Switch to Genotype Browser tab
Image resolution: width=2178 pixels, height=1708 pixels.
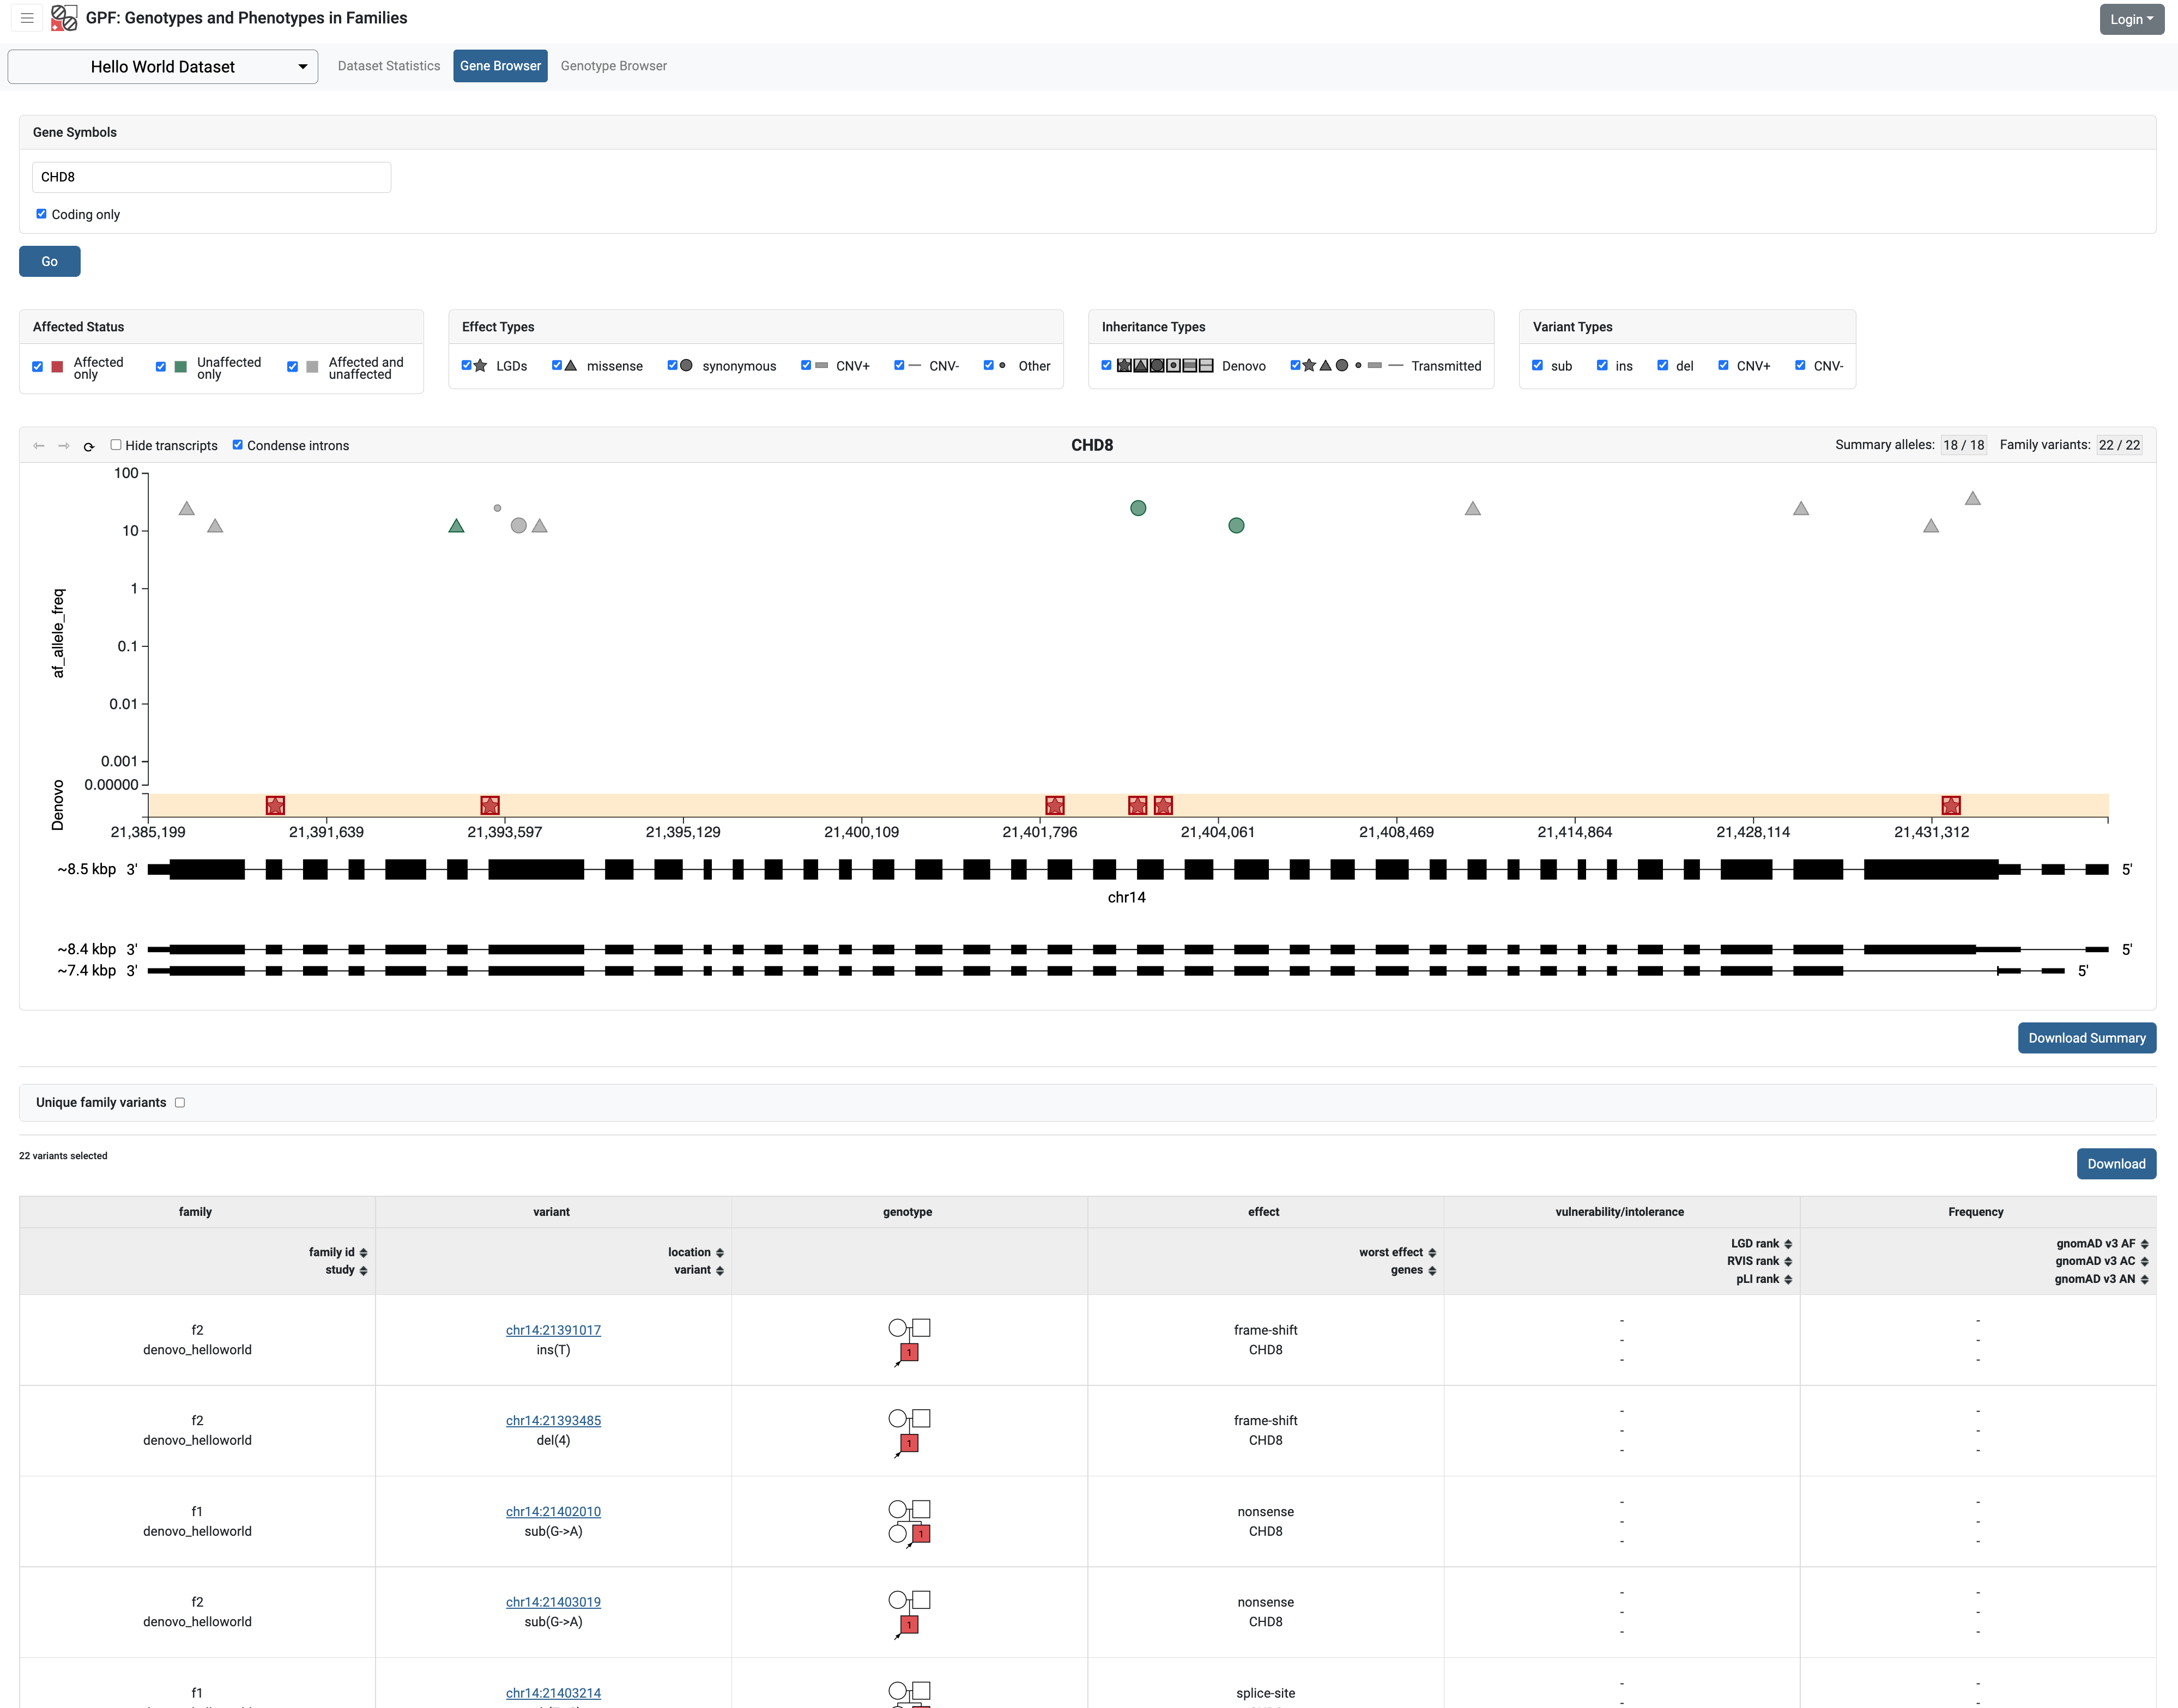pyautogui.click(x=613, y=66)
